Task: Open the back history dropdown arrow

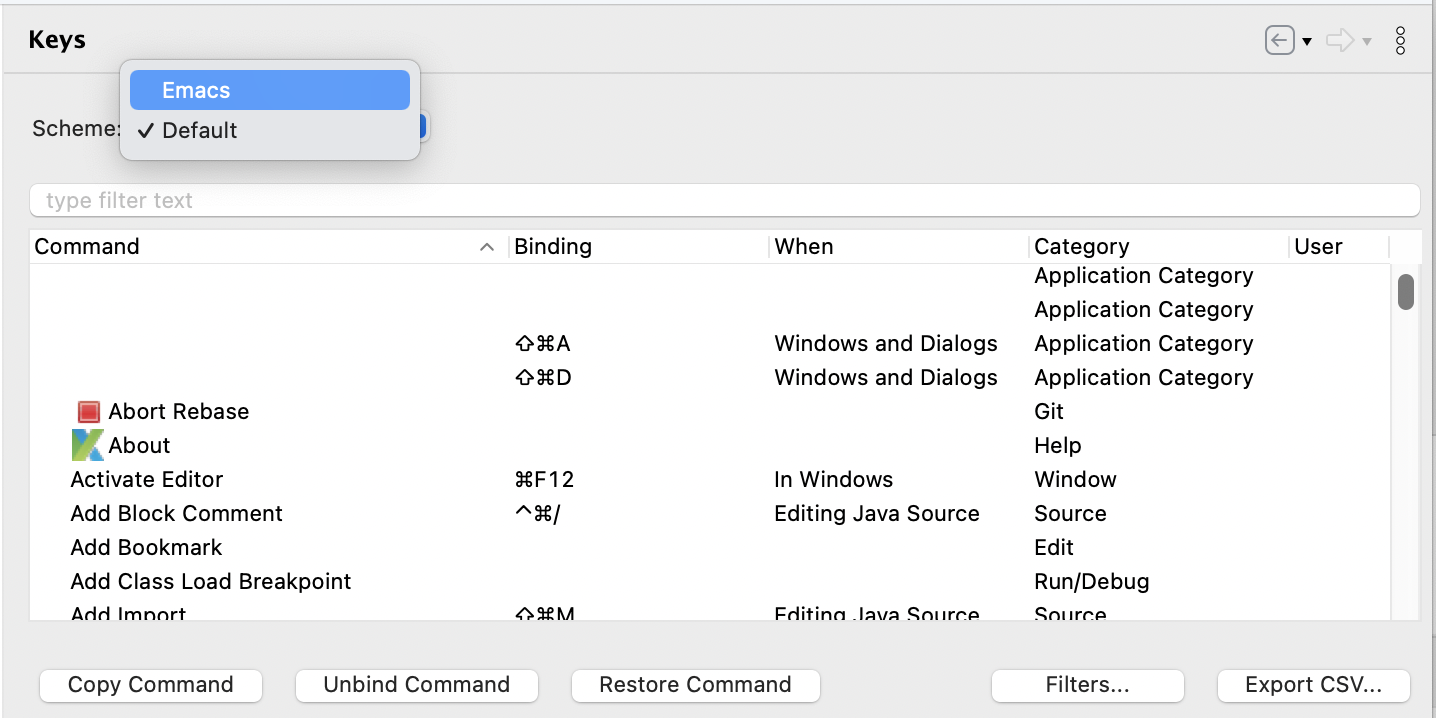Action: click(x=1307, y=42)
